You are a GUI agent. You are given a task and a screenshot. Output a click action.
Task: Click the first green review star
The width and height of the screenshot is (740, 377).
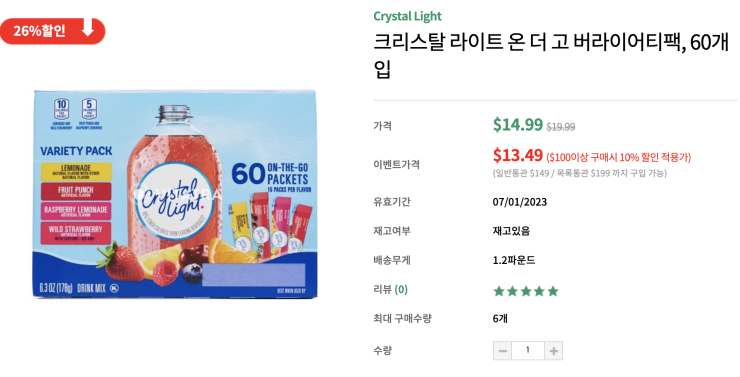499,291
